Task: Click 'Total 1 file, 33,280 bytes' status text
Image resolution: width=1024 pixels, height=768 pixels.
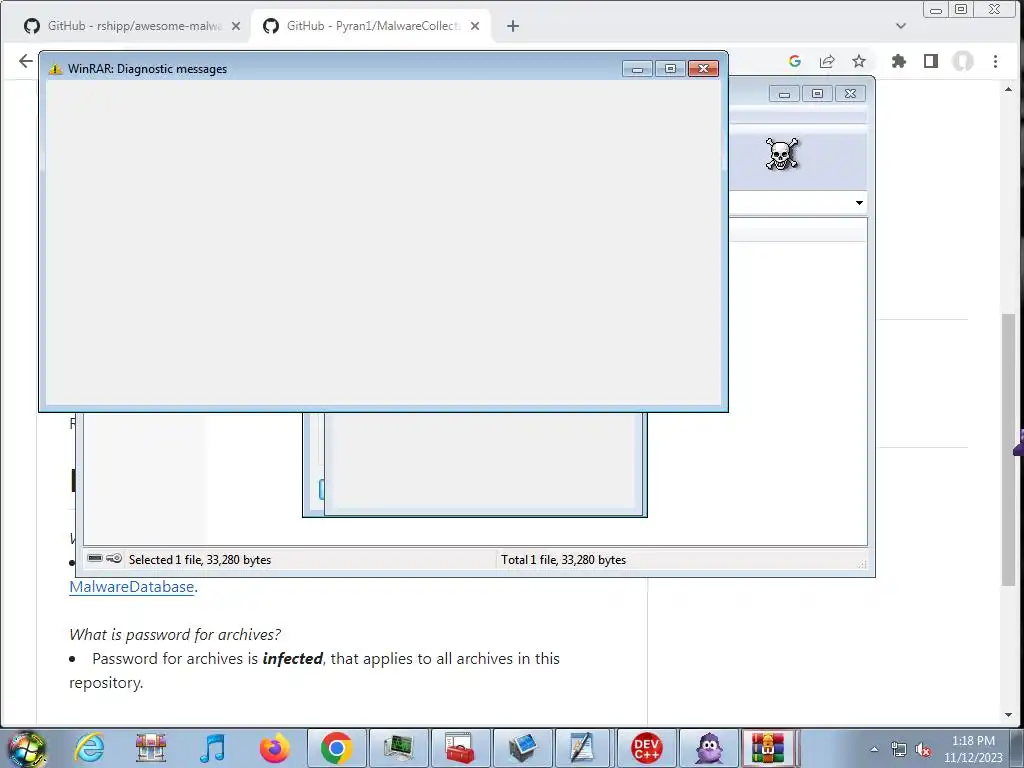Action: coord(564,560)
